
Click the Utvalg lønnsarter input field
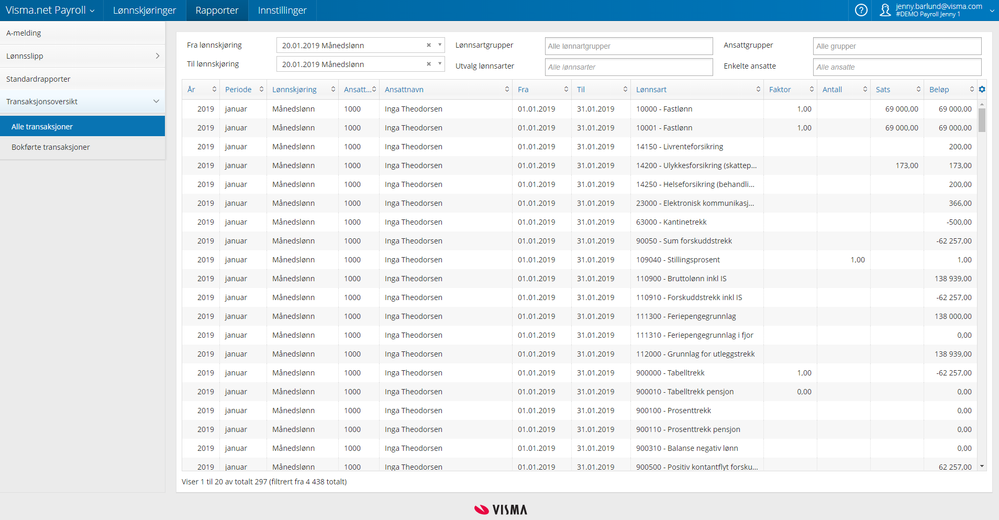[x=629, y=67]
